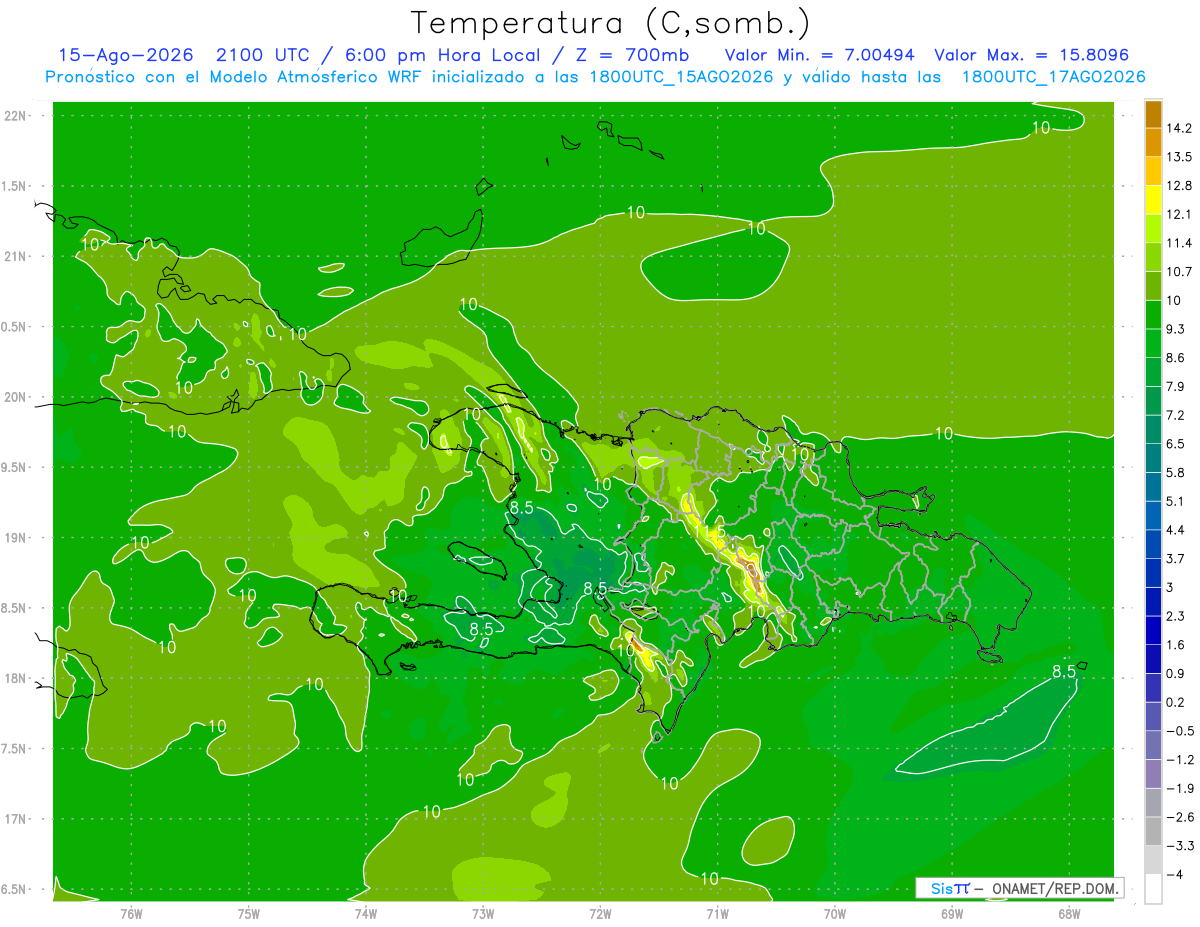This screenshot has height=927, width=1200.
Task: Click the "12.8" color scale value
Action: [1180, 185]
